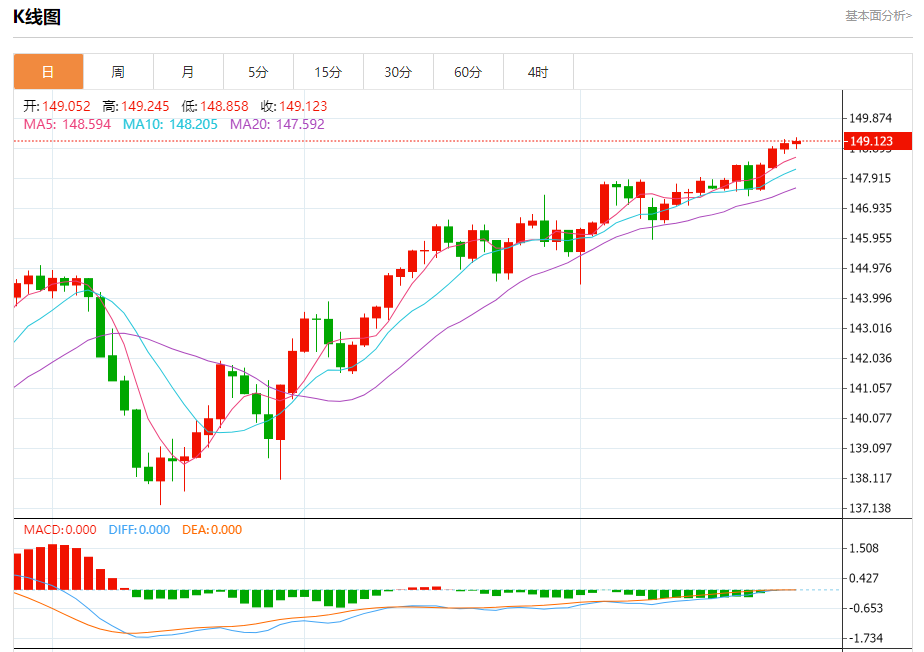The width and height of the screenshot is (924, 652).
Task: Click the 138.117 price axis label
Action: (x=870, y=479)
